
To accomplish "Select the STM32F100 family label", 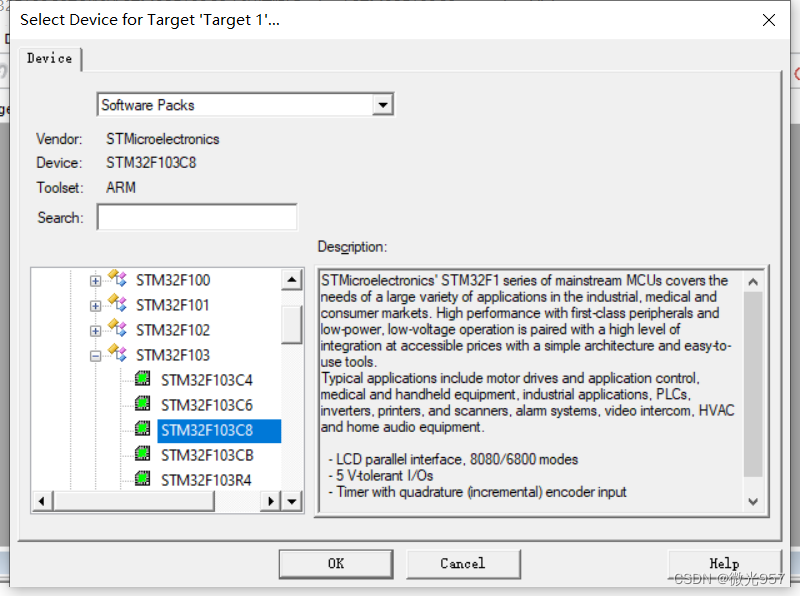I will [x=173, y=280].
